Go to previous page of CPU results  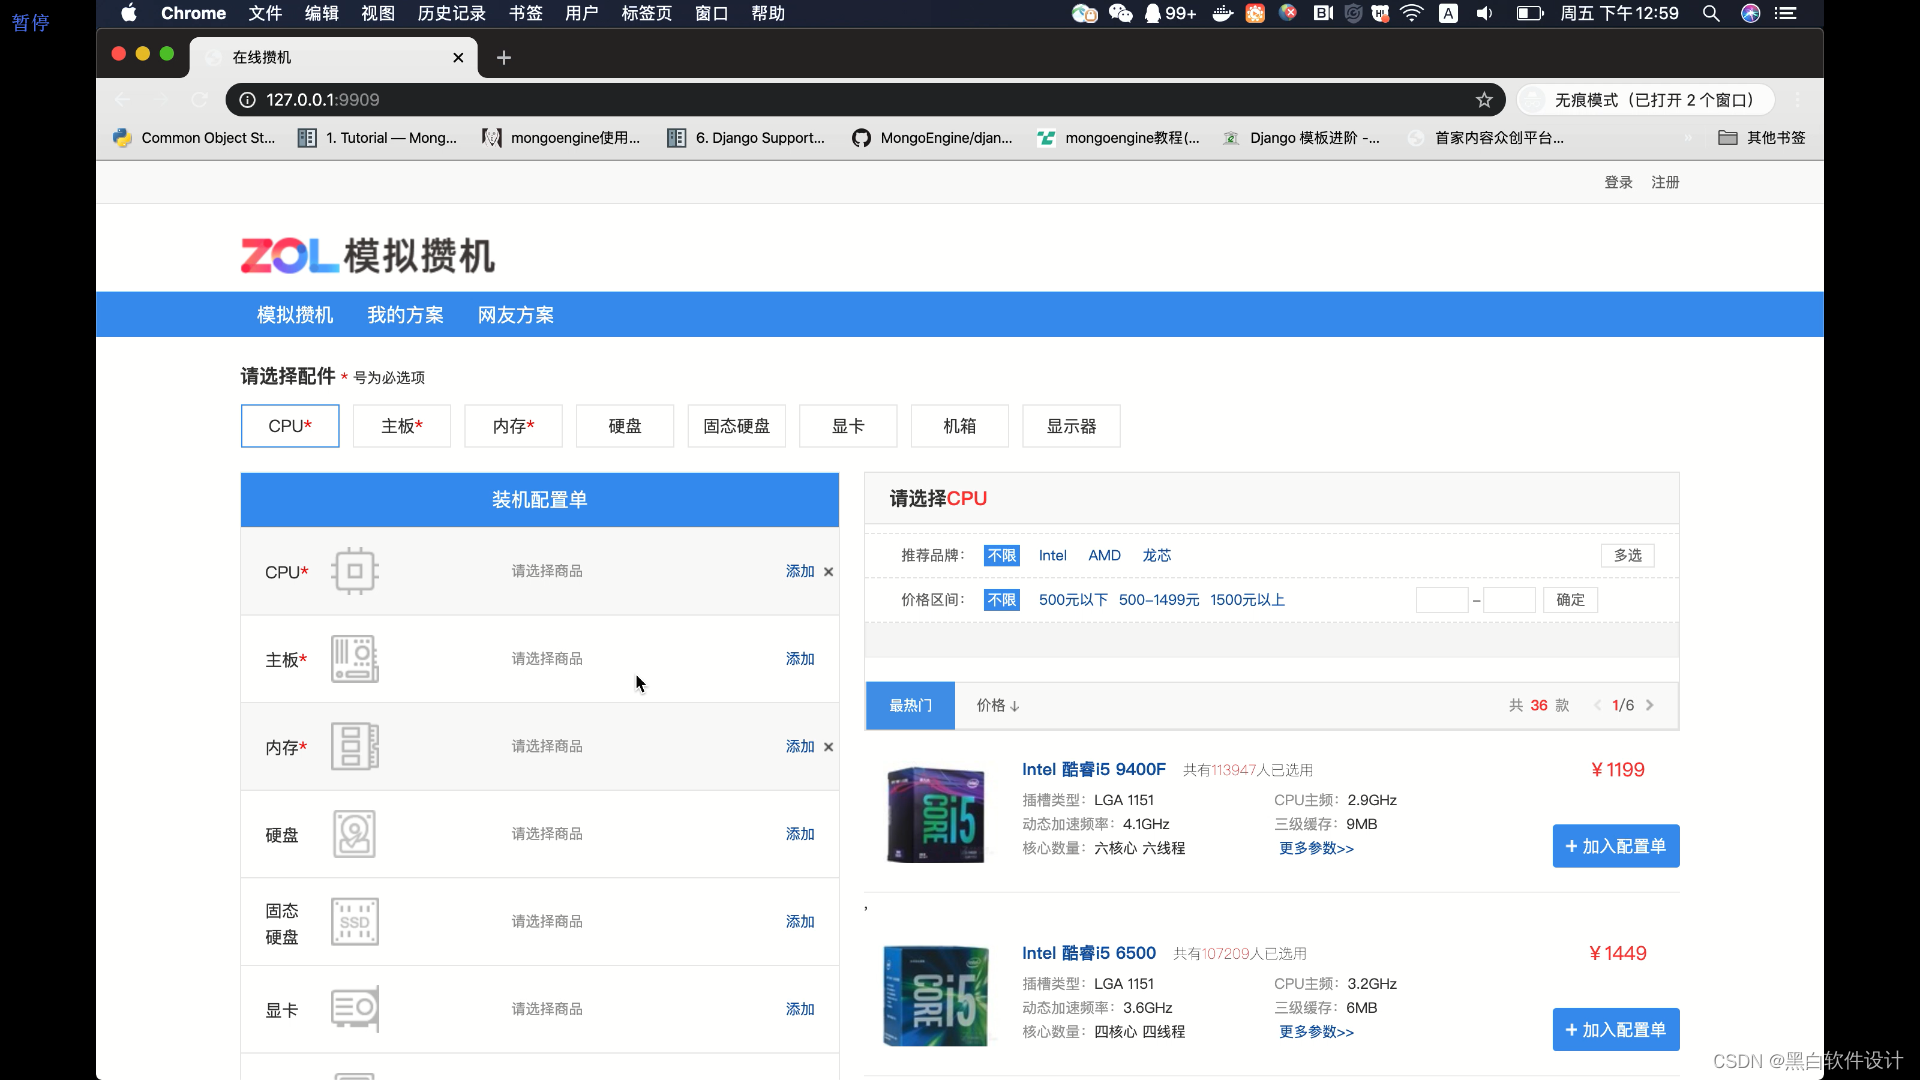click(1598, 706)
